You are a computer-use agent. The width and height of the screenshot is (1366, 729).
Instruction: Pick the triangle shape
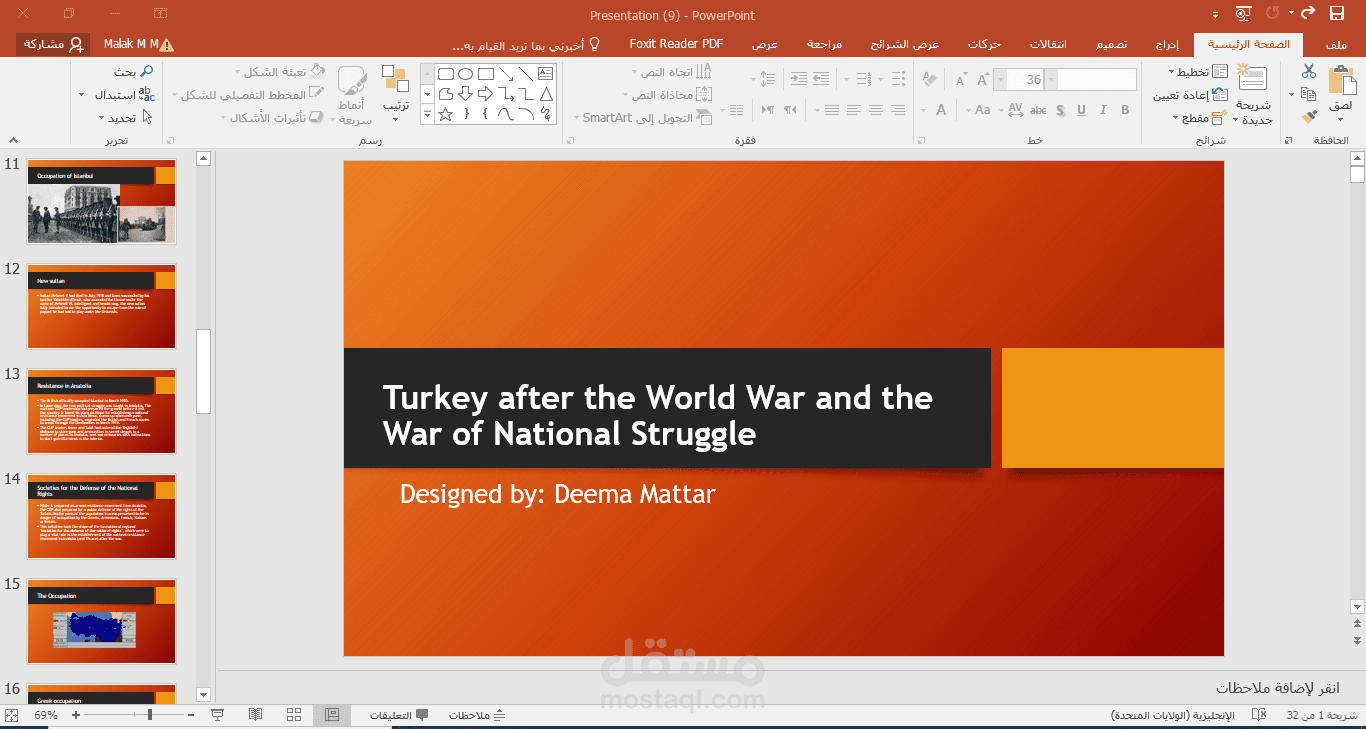[x=545, y=94]
